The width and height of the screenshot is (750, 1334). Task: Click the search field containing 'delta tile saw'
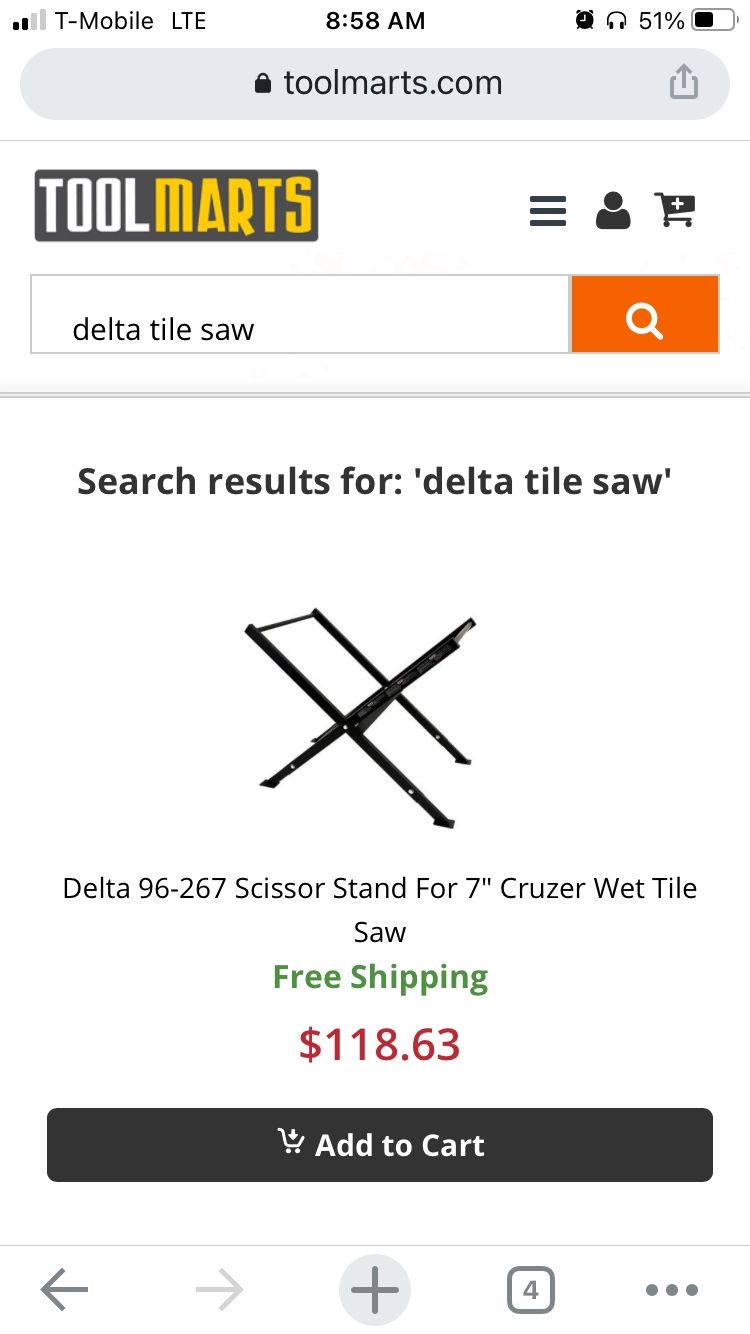[x=300, y=315]
